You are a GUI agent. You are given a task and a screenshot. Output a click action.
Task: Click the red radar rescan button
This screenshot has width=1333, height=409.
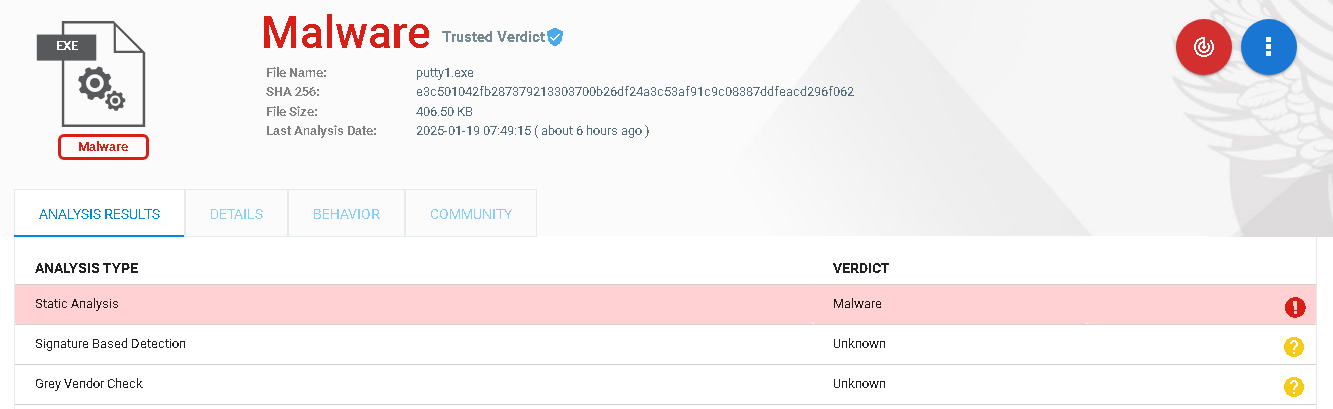[x=1204, y=48]
